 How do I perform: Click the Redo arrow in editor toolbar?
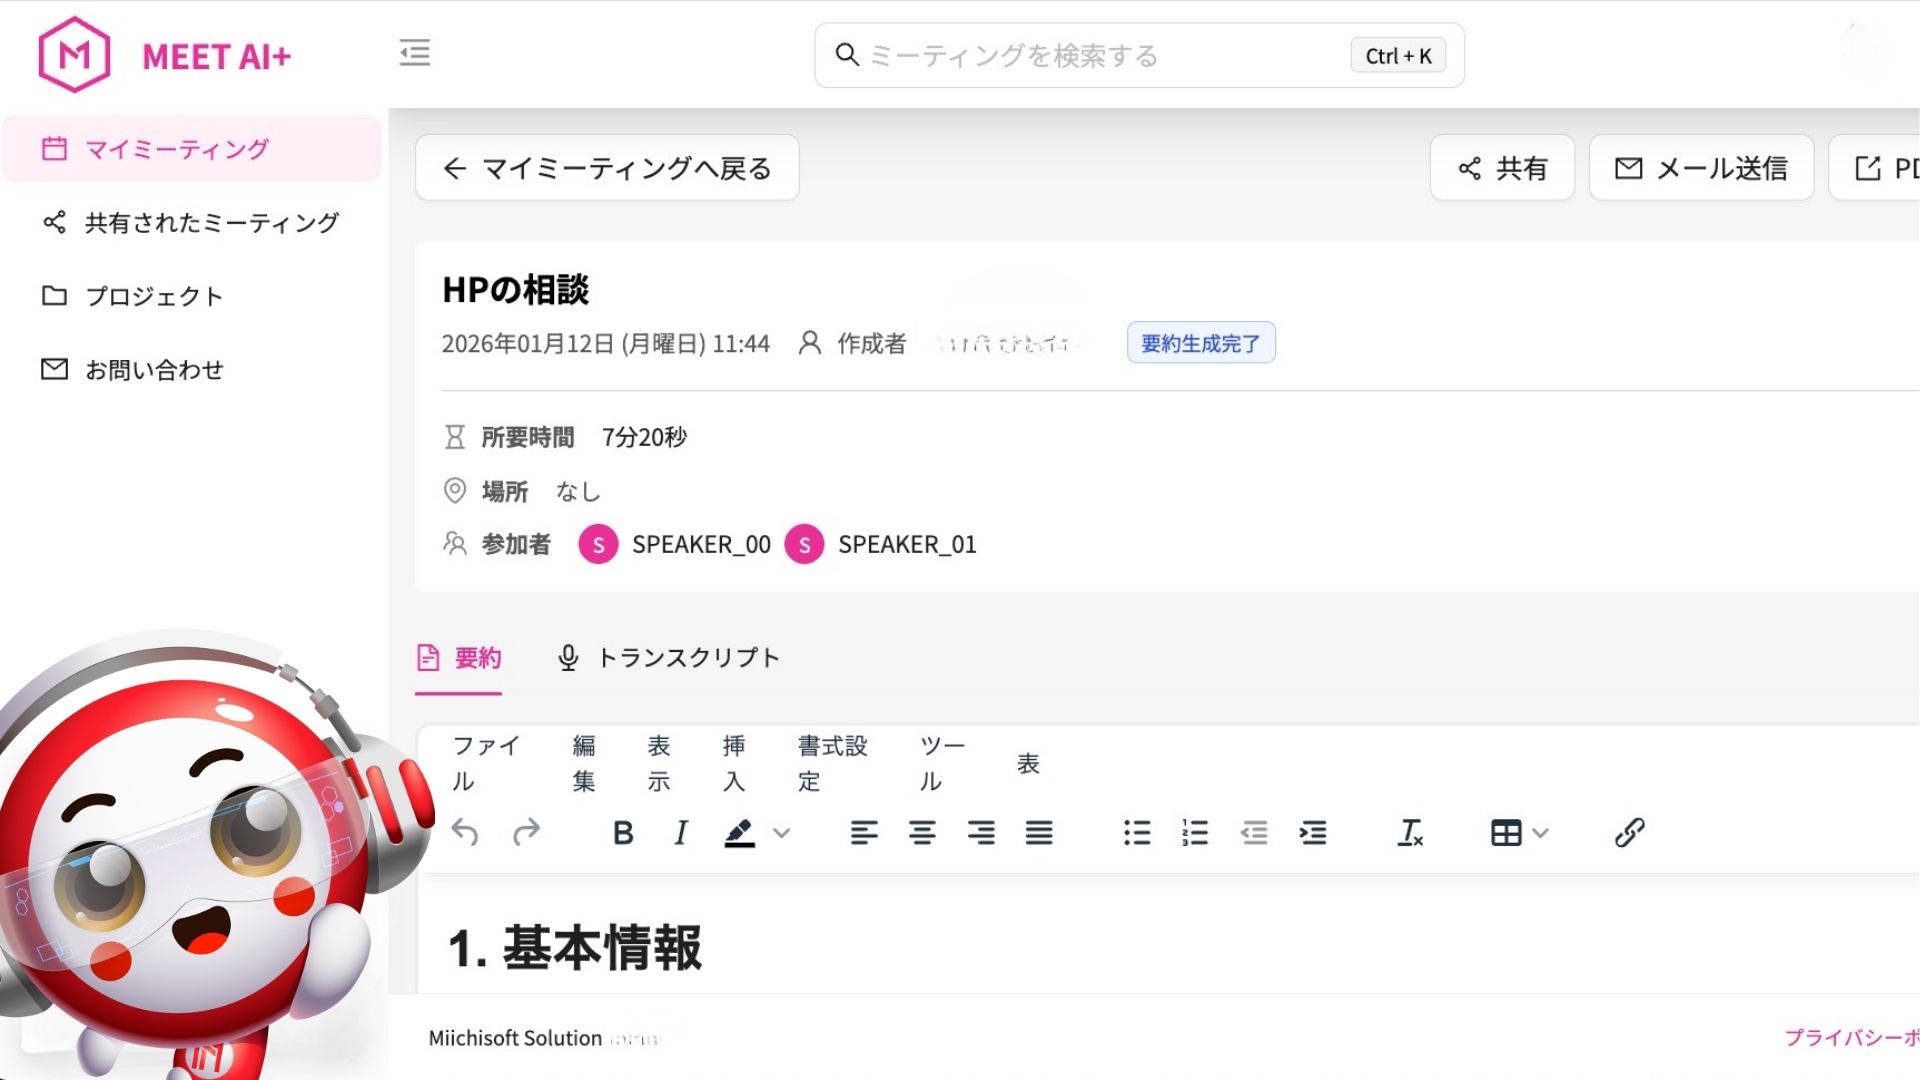point(526,832)
